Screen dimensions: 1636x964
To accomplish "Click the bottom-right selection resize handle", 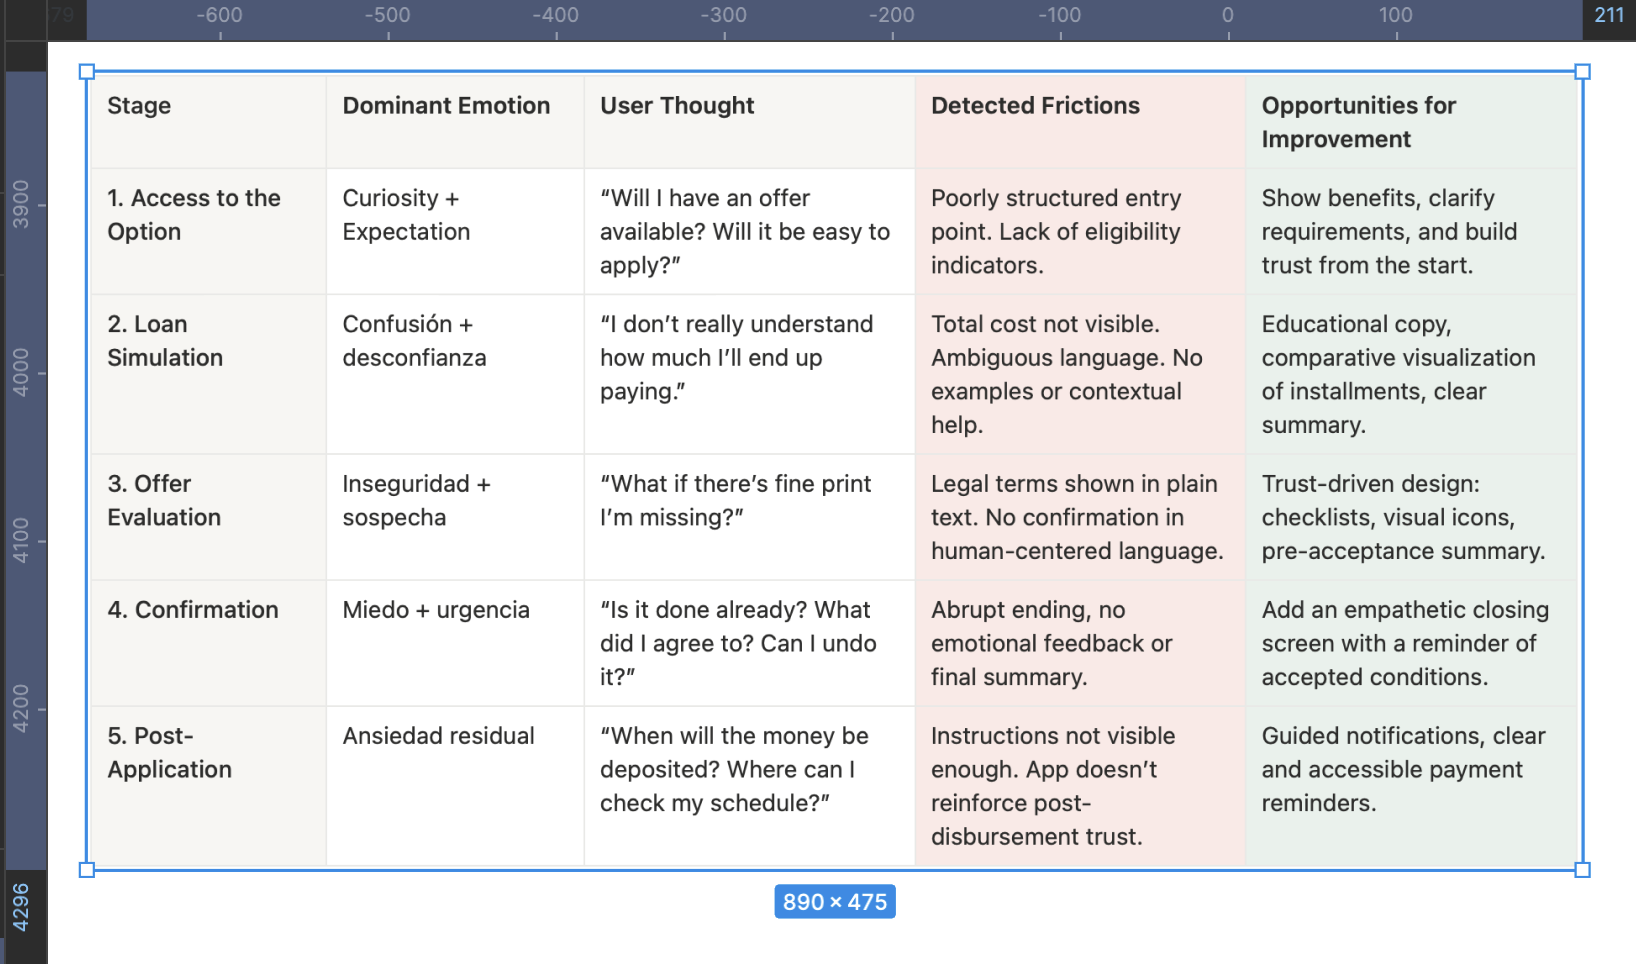I will [1582, 870].
